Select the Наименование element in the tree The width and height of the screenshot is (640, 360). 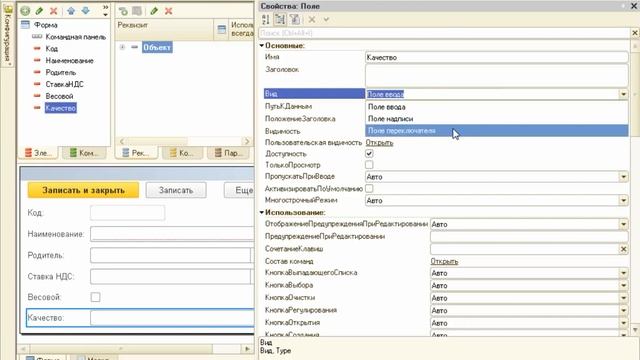coord(69,60)
